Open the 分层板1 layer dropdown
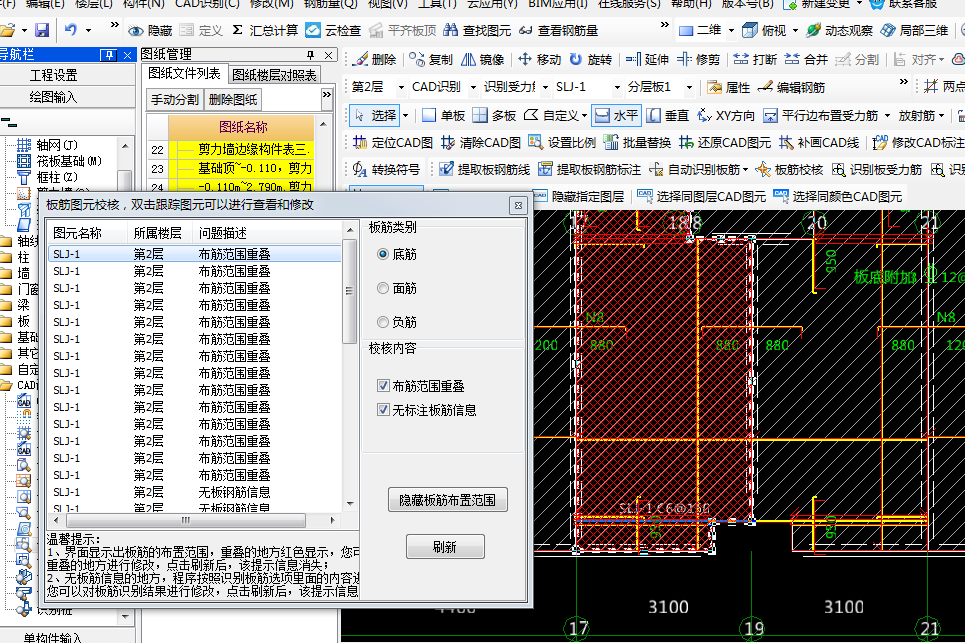The image size is (965, 643). [x=688, y=87]
